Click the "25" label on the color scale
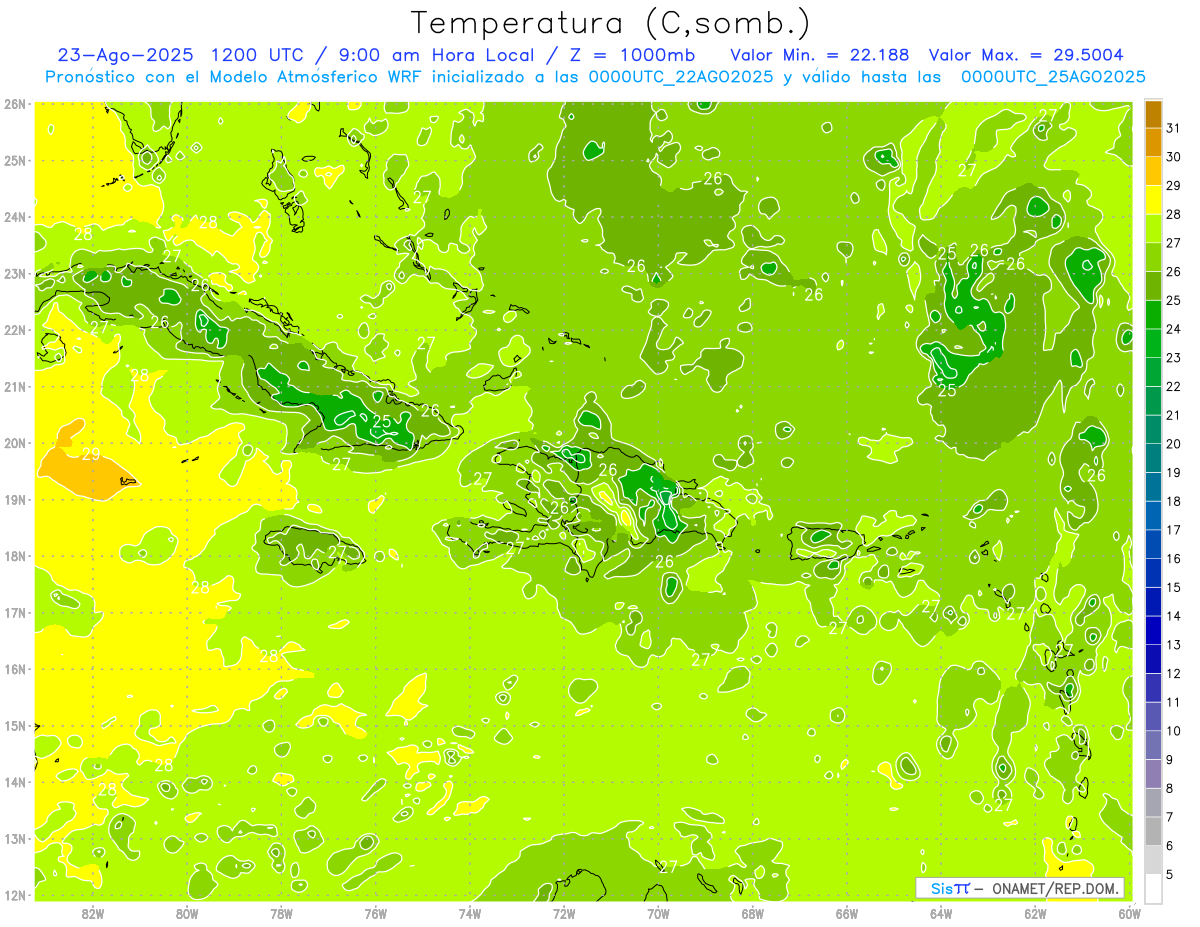Screen dimensions: 1200x927 [1174, 300]
